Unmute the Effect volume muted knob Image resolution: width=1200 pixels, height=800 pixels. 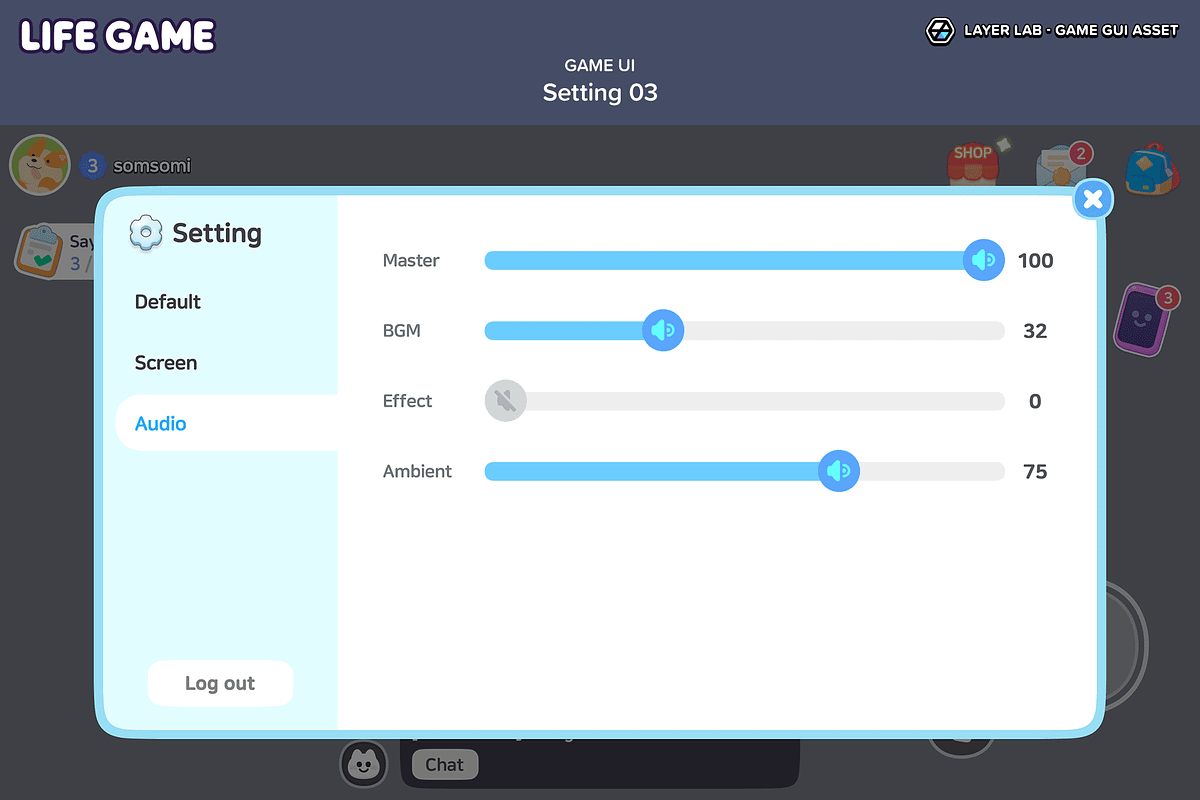point(506,401)
